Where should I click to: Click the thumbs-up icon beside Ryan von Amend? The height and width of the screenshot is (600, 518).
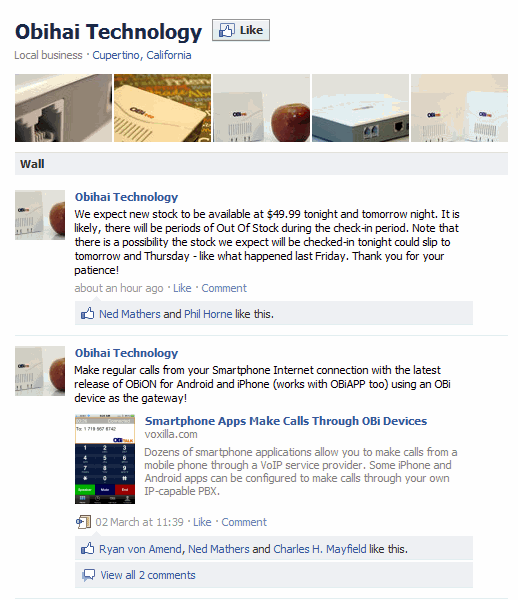click(87, 548)
